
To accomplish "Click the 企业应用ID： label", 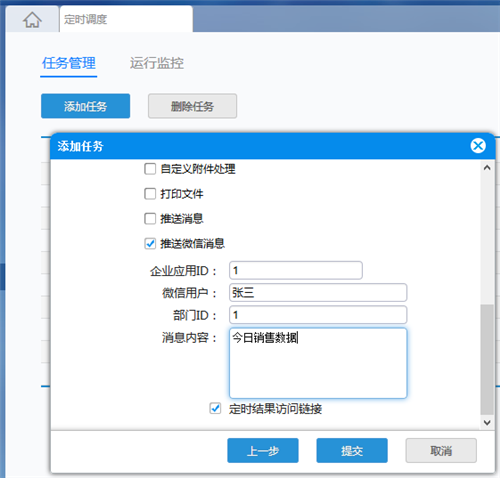I will (184, 271).
